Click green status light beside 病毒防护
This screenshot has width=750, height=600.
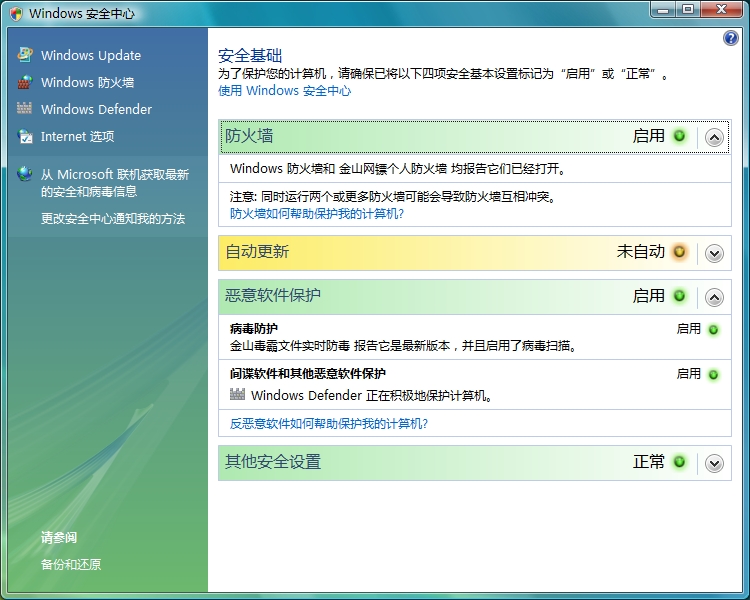tap(713, 330)
